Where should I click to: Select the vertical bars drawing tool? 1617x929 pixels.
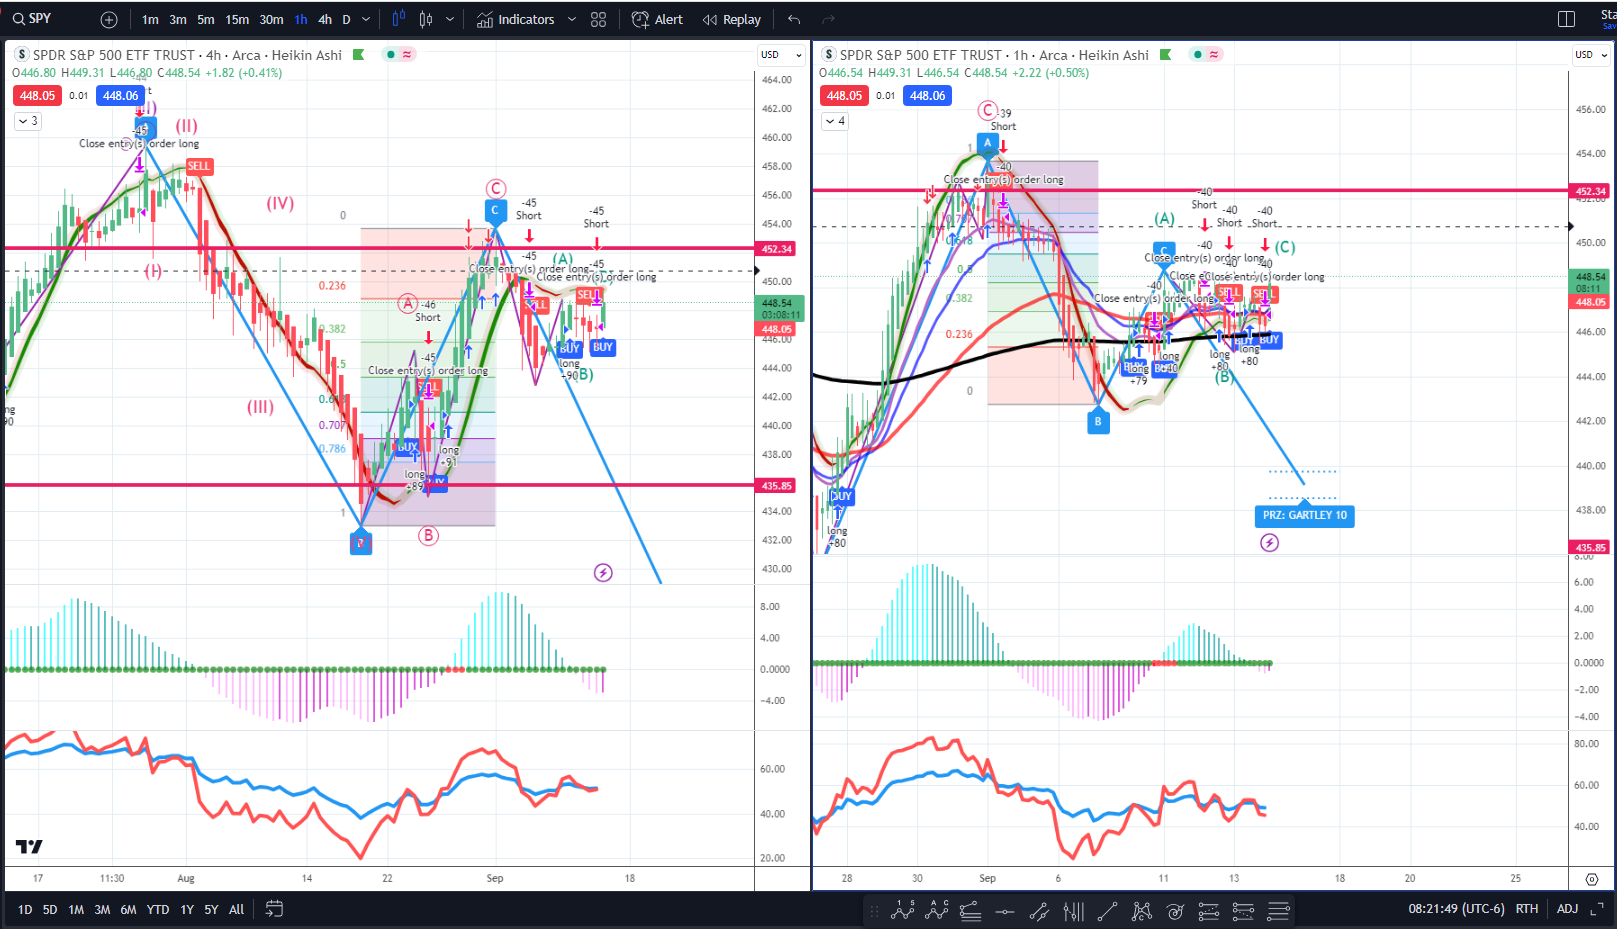(1073, 911)
